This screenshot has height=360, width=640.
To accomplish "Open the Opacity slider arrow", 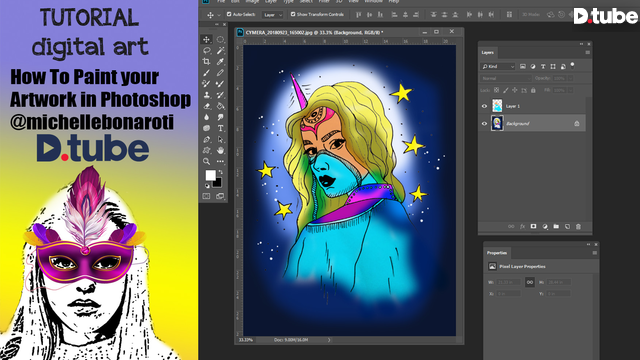I will pos(570,78).
